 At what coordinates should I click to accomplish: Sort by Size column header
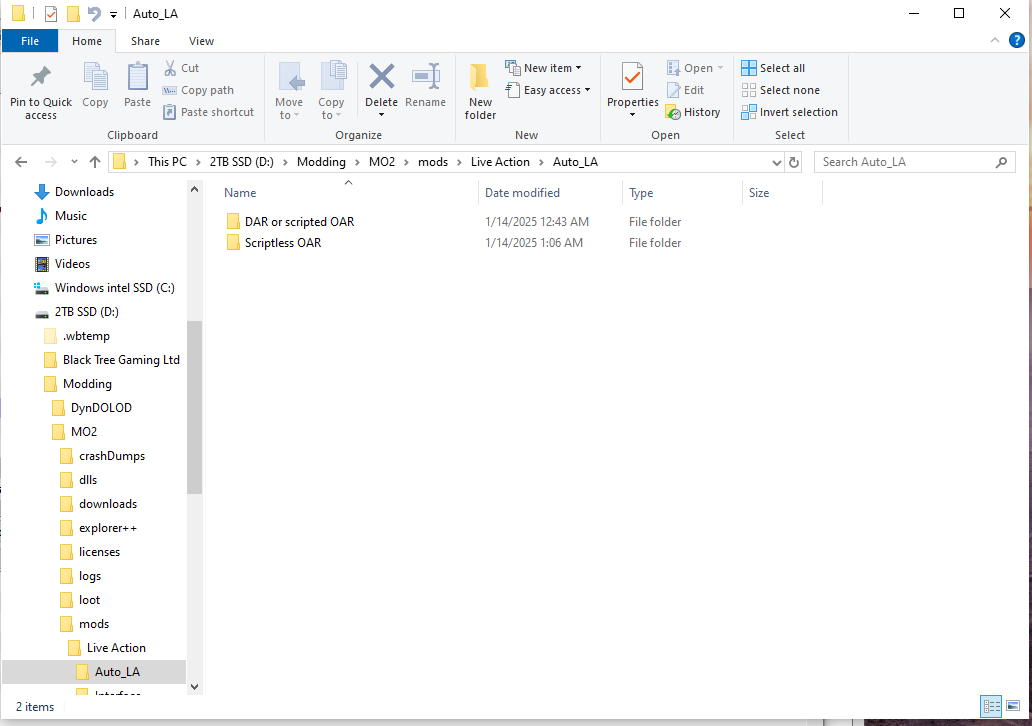(782, 193)
